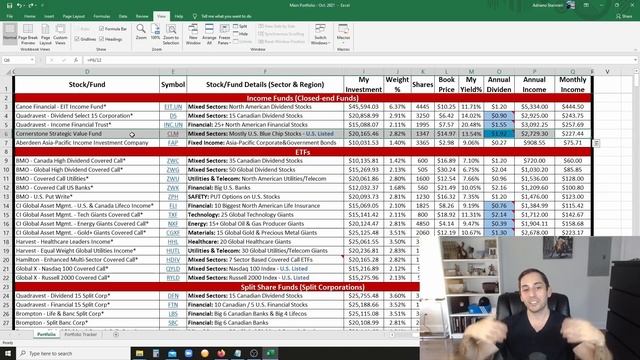Screen dimensions: 640x360
Task: Click Share button at top right
Action: (x=624, y=16)
